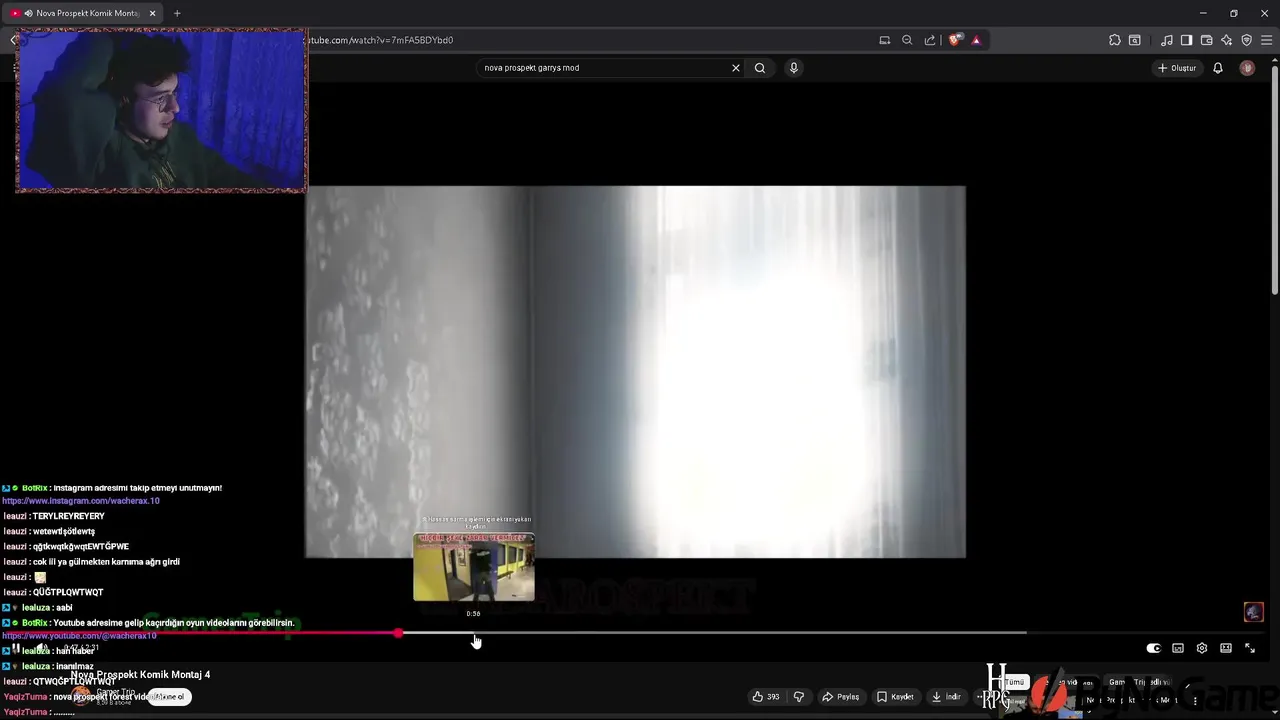
Task: Click the video title Nova Prospekt Komik Montaj 4
Action: pos(140,675)
